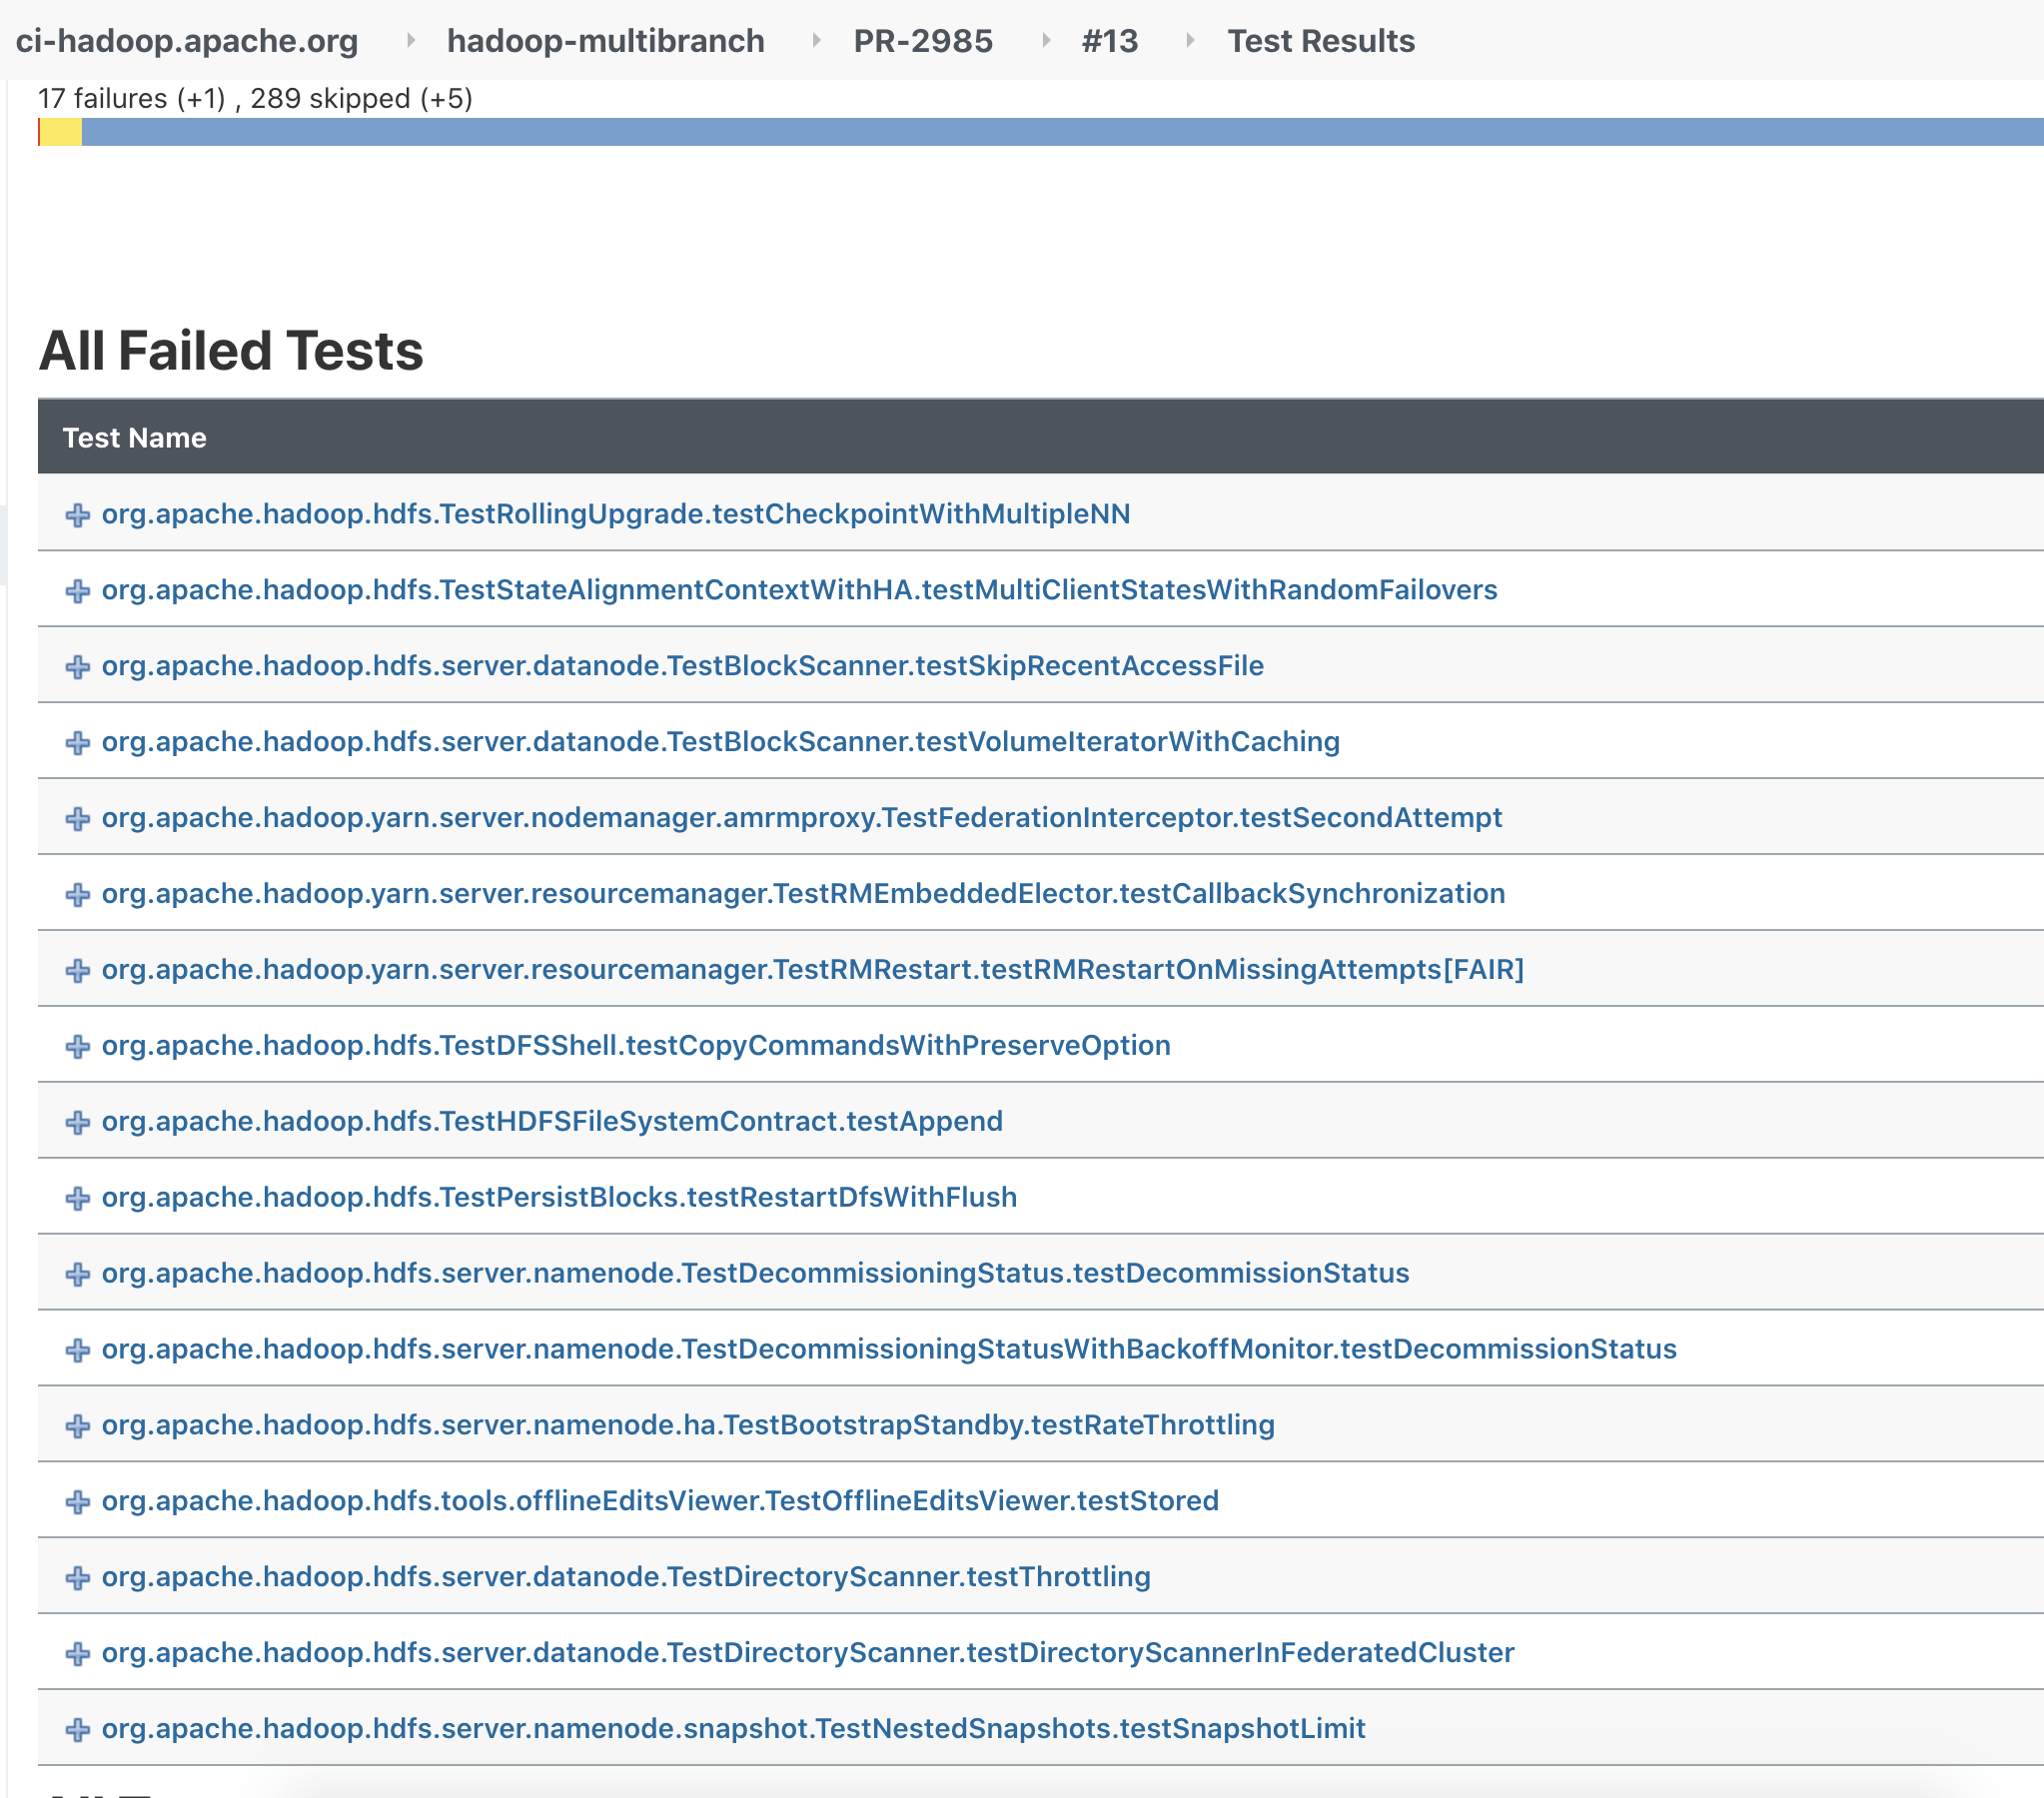
Task: Expand failure details of TestHDFSFileSystemContract.testAppend
Action: point(77,1123)
